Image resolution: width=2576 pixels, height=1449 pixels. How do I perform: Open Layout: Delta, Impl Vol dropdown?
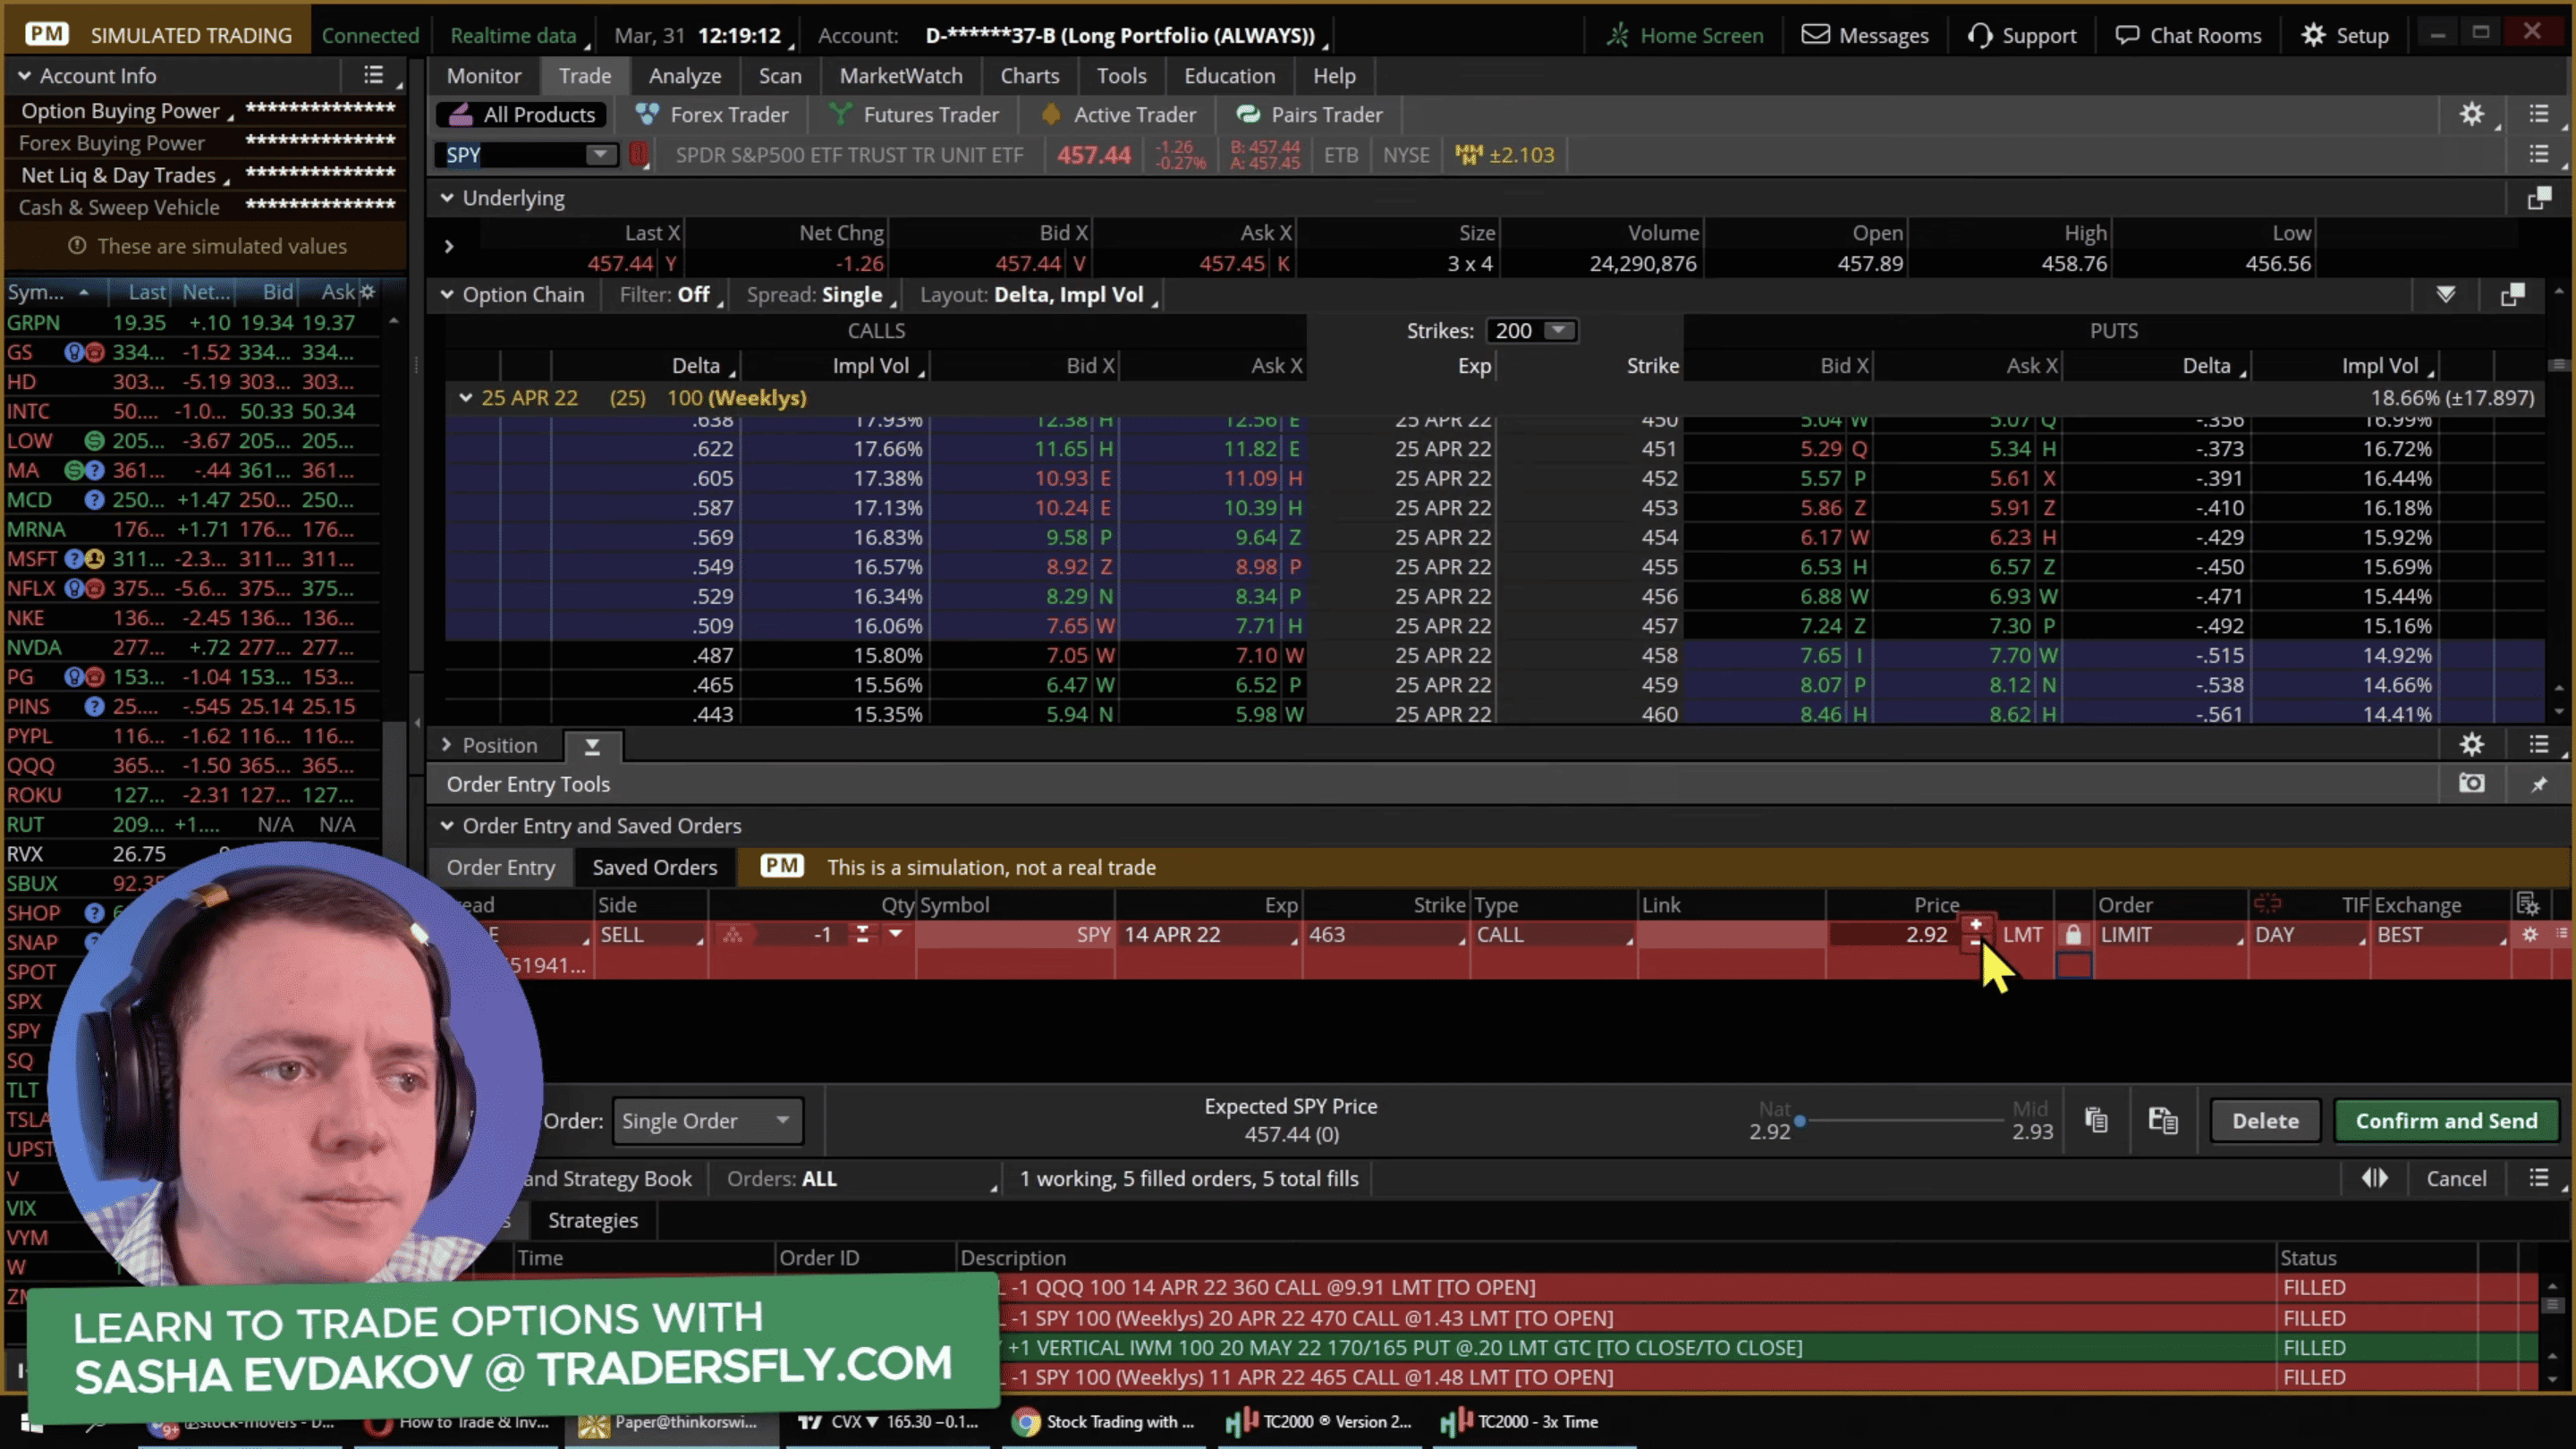click(x=1039, y=295)
